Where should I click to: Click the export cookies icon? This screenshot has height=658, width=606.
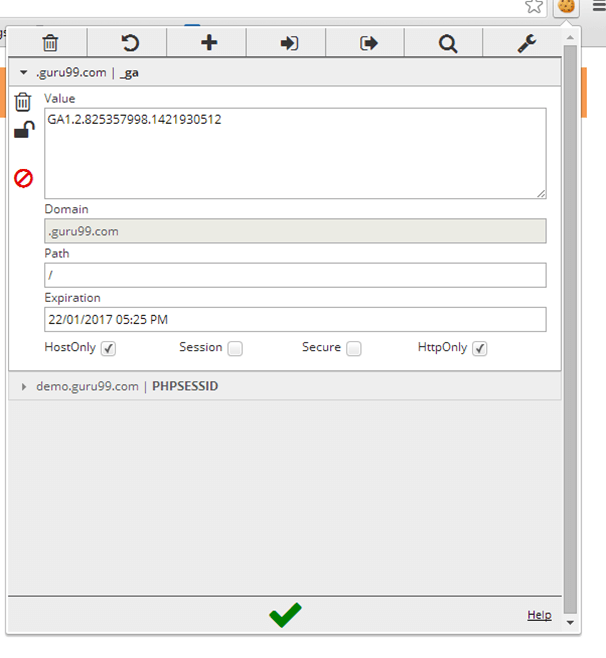click(368, 43)
